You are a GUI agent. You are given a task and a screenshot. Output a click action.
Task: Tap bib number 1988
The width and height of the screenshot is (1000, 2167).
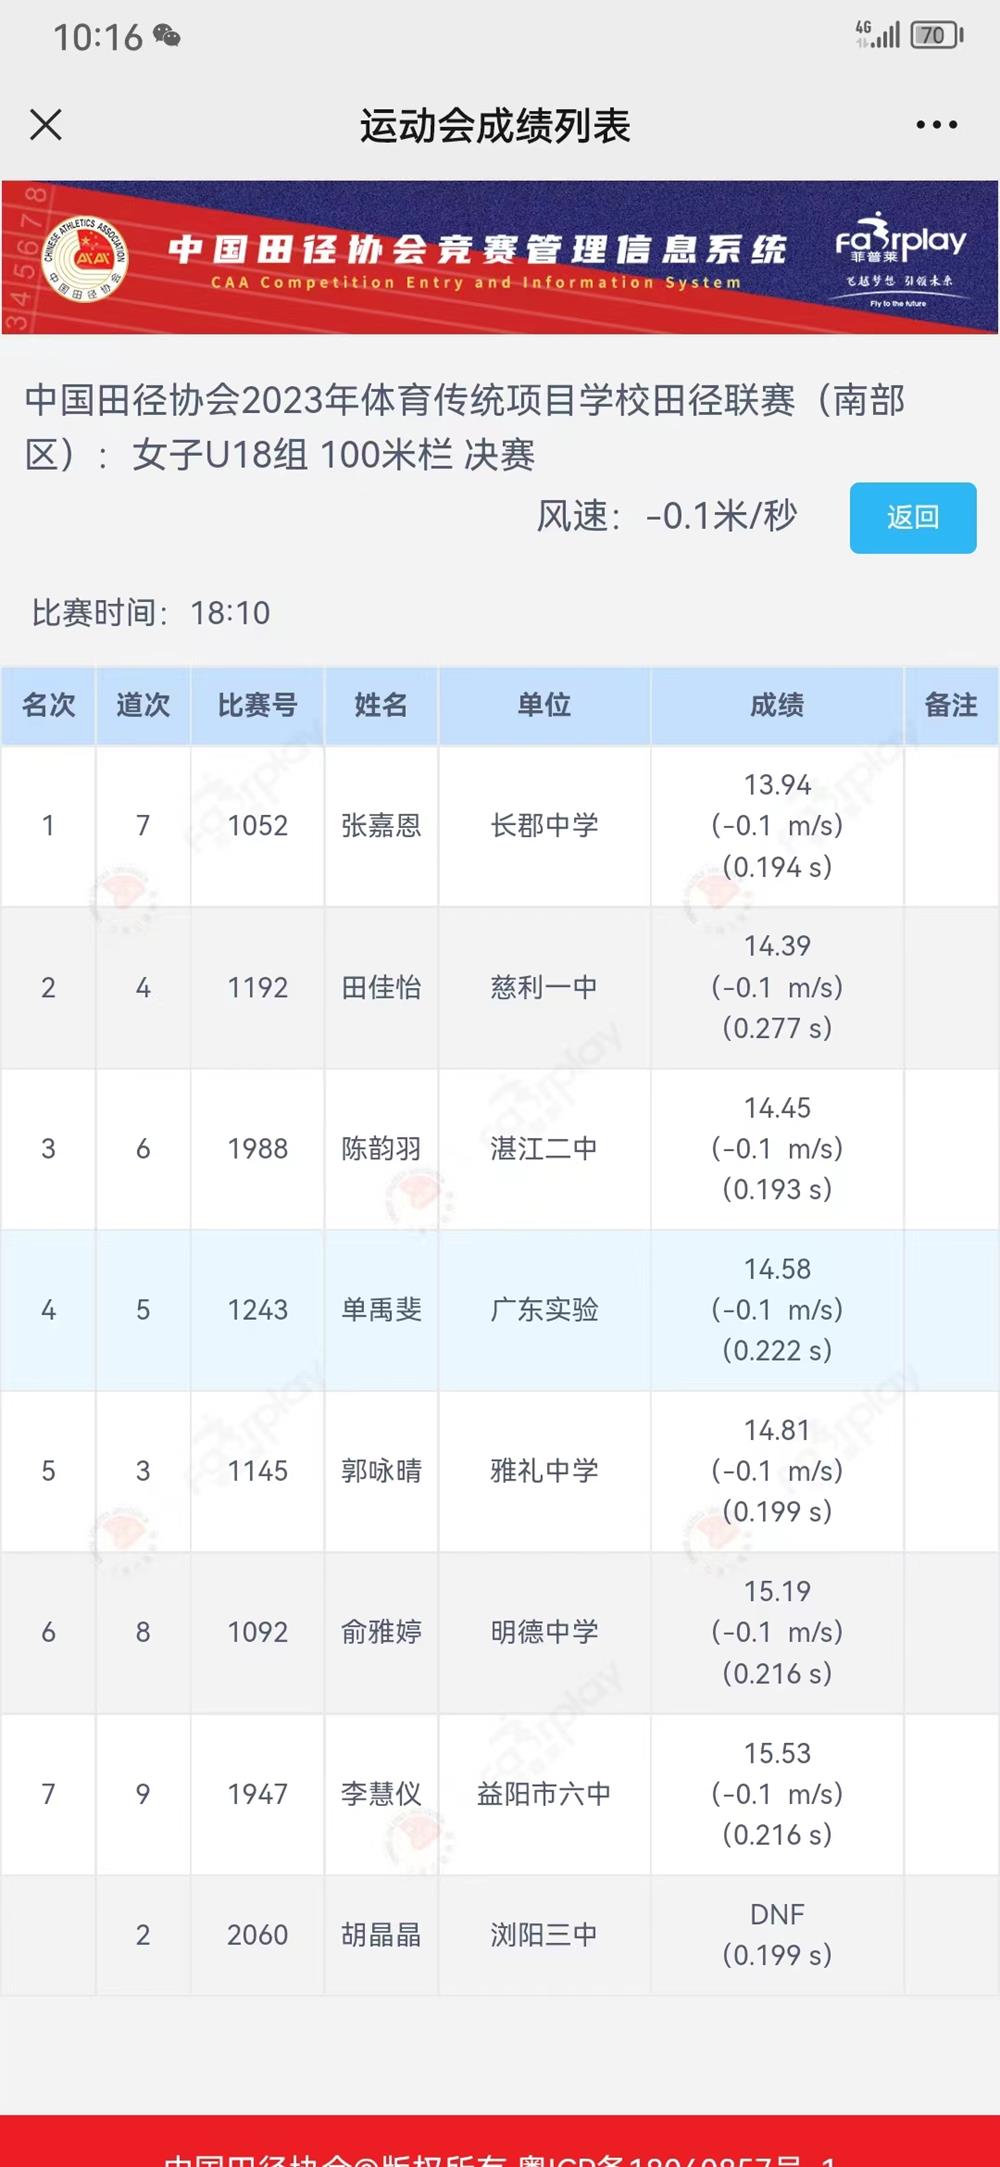(257, 1149)
